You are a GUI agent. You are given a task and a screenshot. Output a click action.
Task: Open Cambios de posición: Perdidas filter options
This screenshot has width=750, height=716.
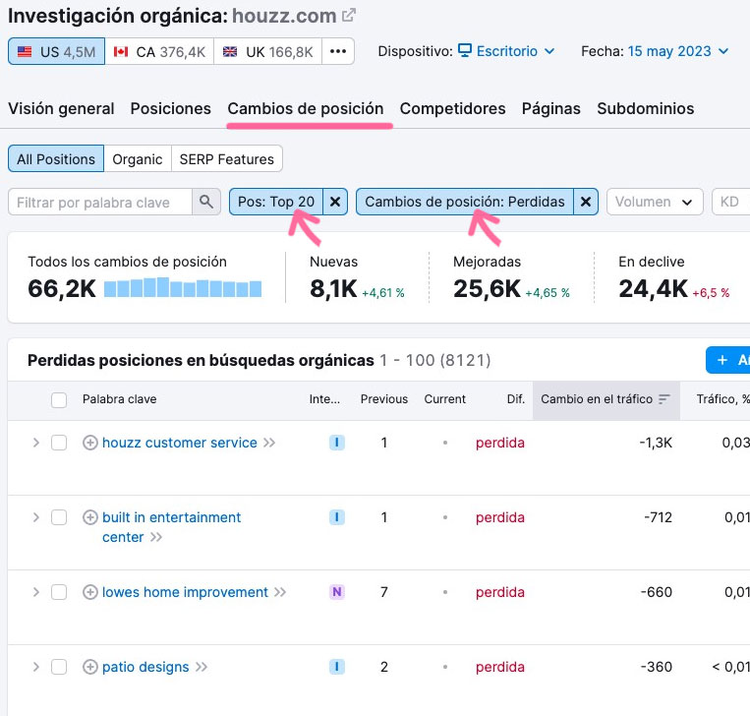pos(464,202)
